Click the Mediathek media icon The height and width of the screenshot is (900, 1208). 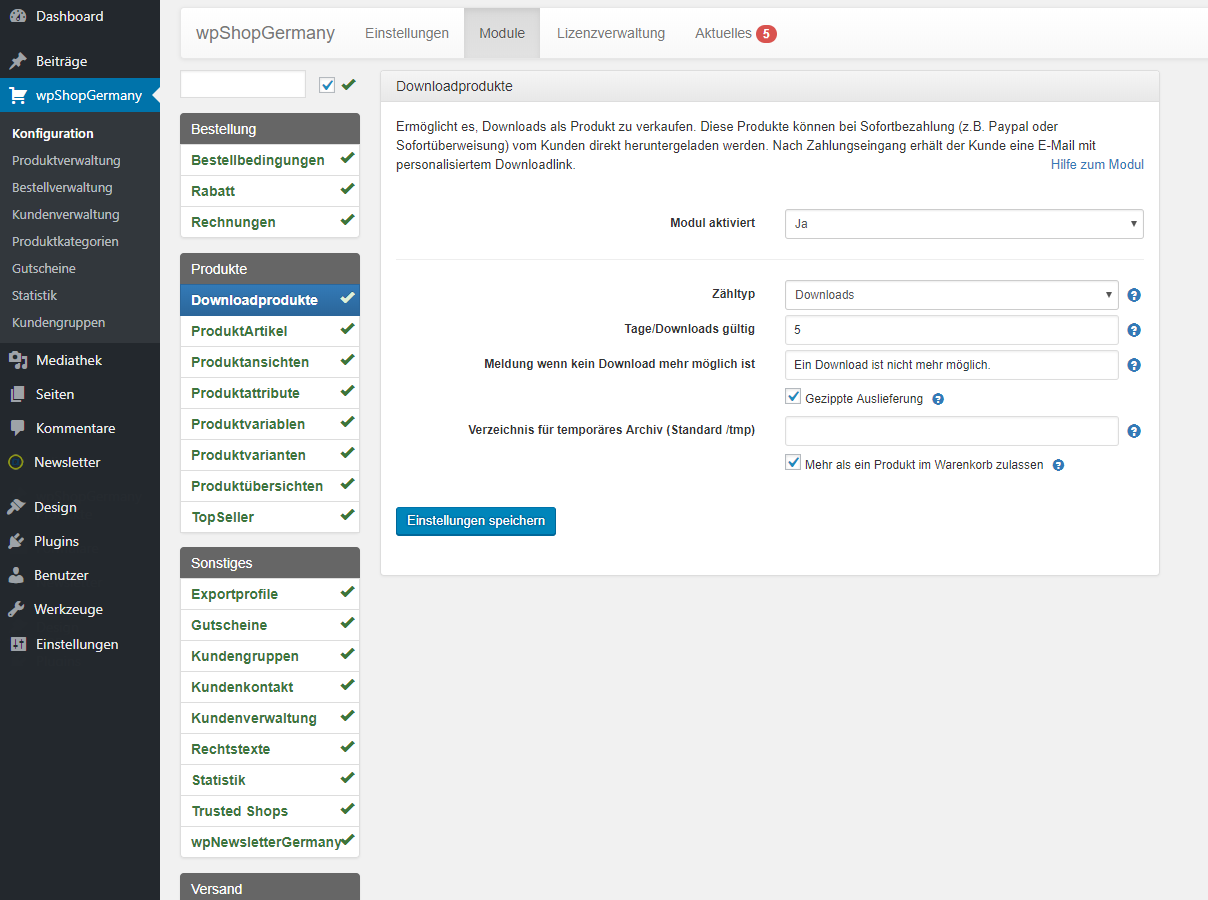click(x=17, y=360)
